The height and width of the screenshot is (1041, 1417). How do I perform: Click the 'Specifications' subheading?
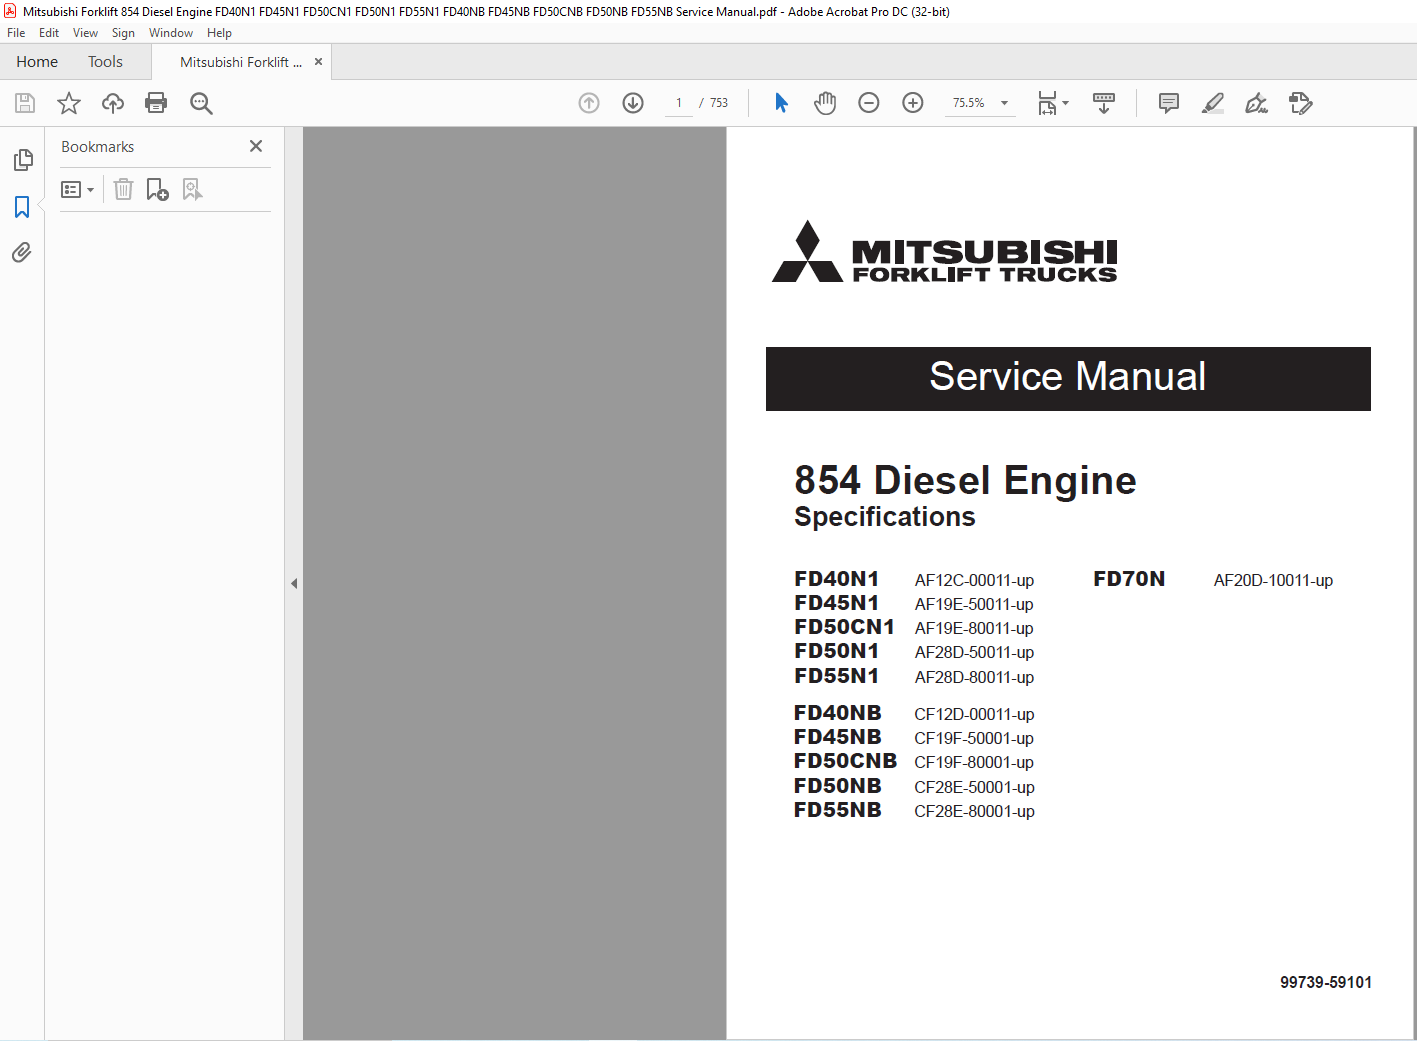click(885, 517)
